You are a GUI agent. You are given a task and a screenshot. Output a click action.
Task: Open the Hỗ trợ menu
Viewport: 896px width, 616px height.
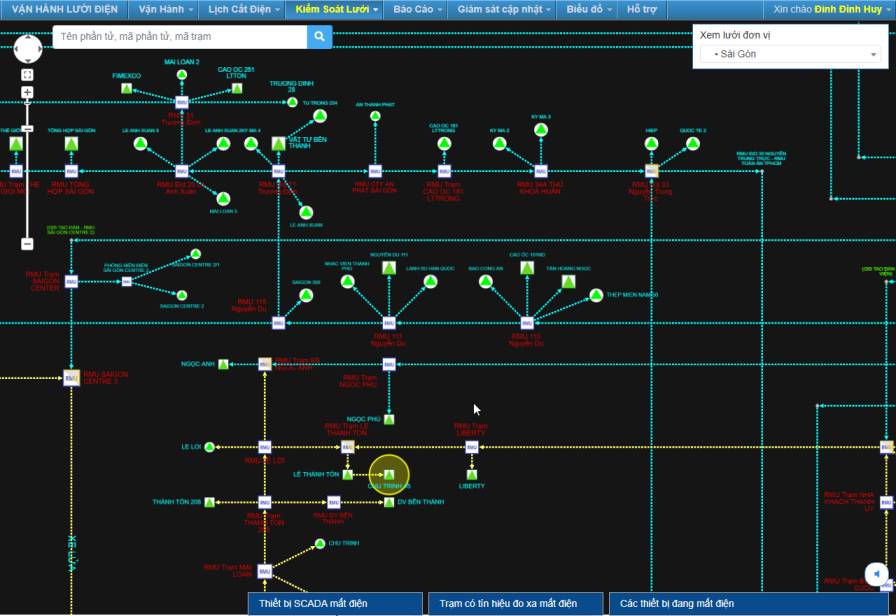pyautogui.click(x=642, y=9)
